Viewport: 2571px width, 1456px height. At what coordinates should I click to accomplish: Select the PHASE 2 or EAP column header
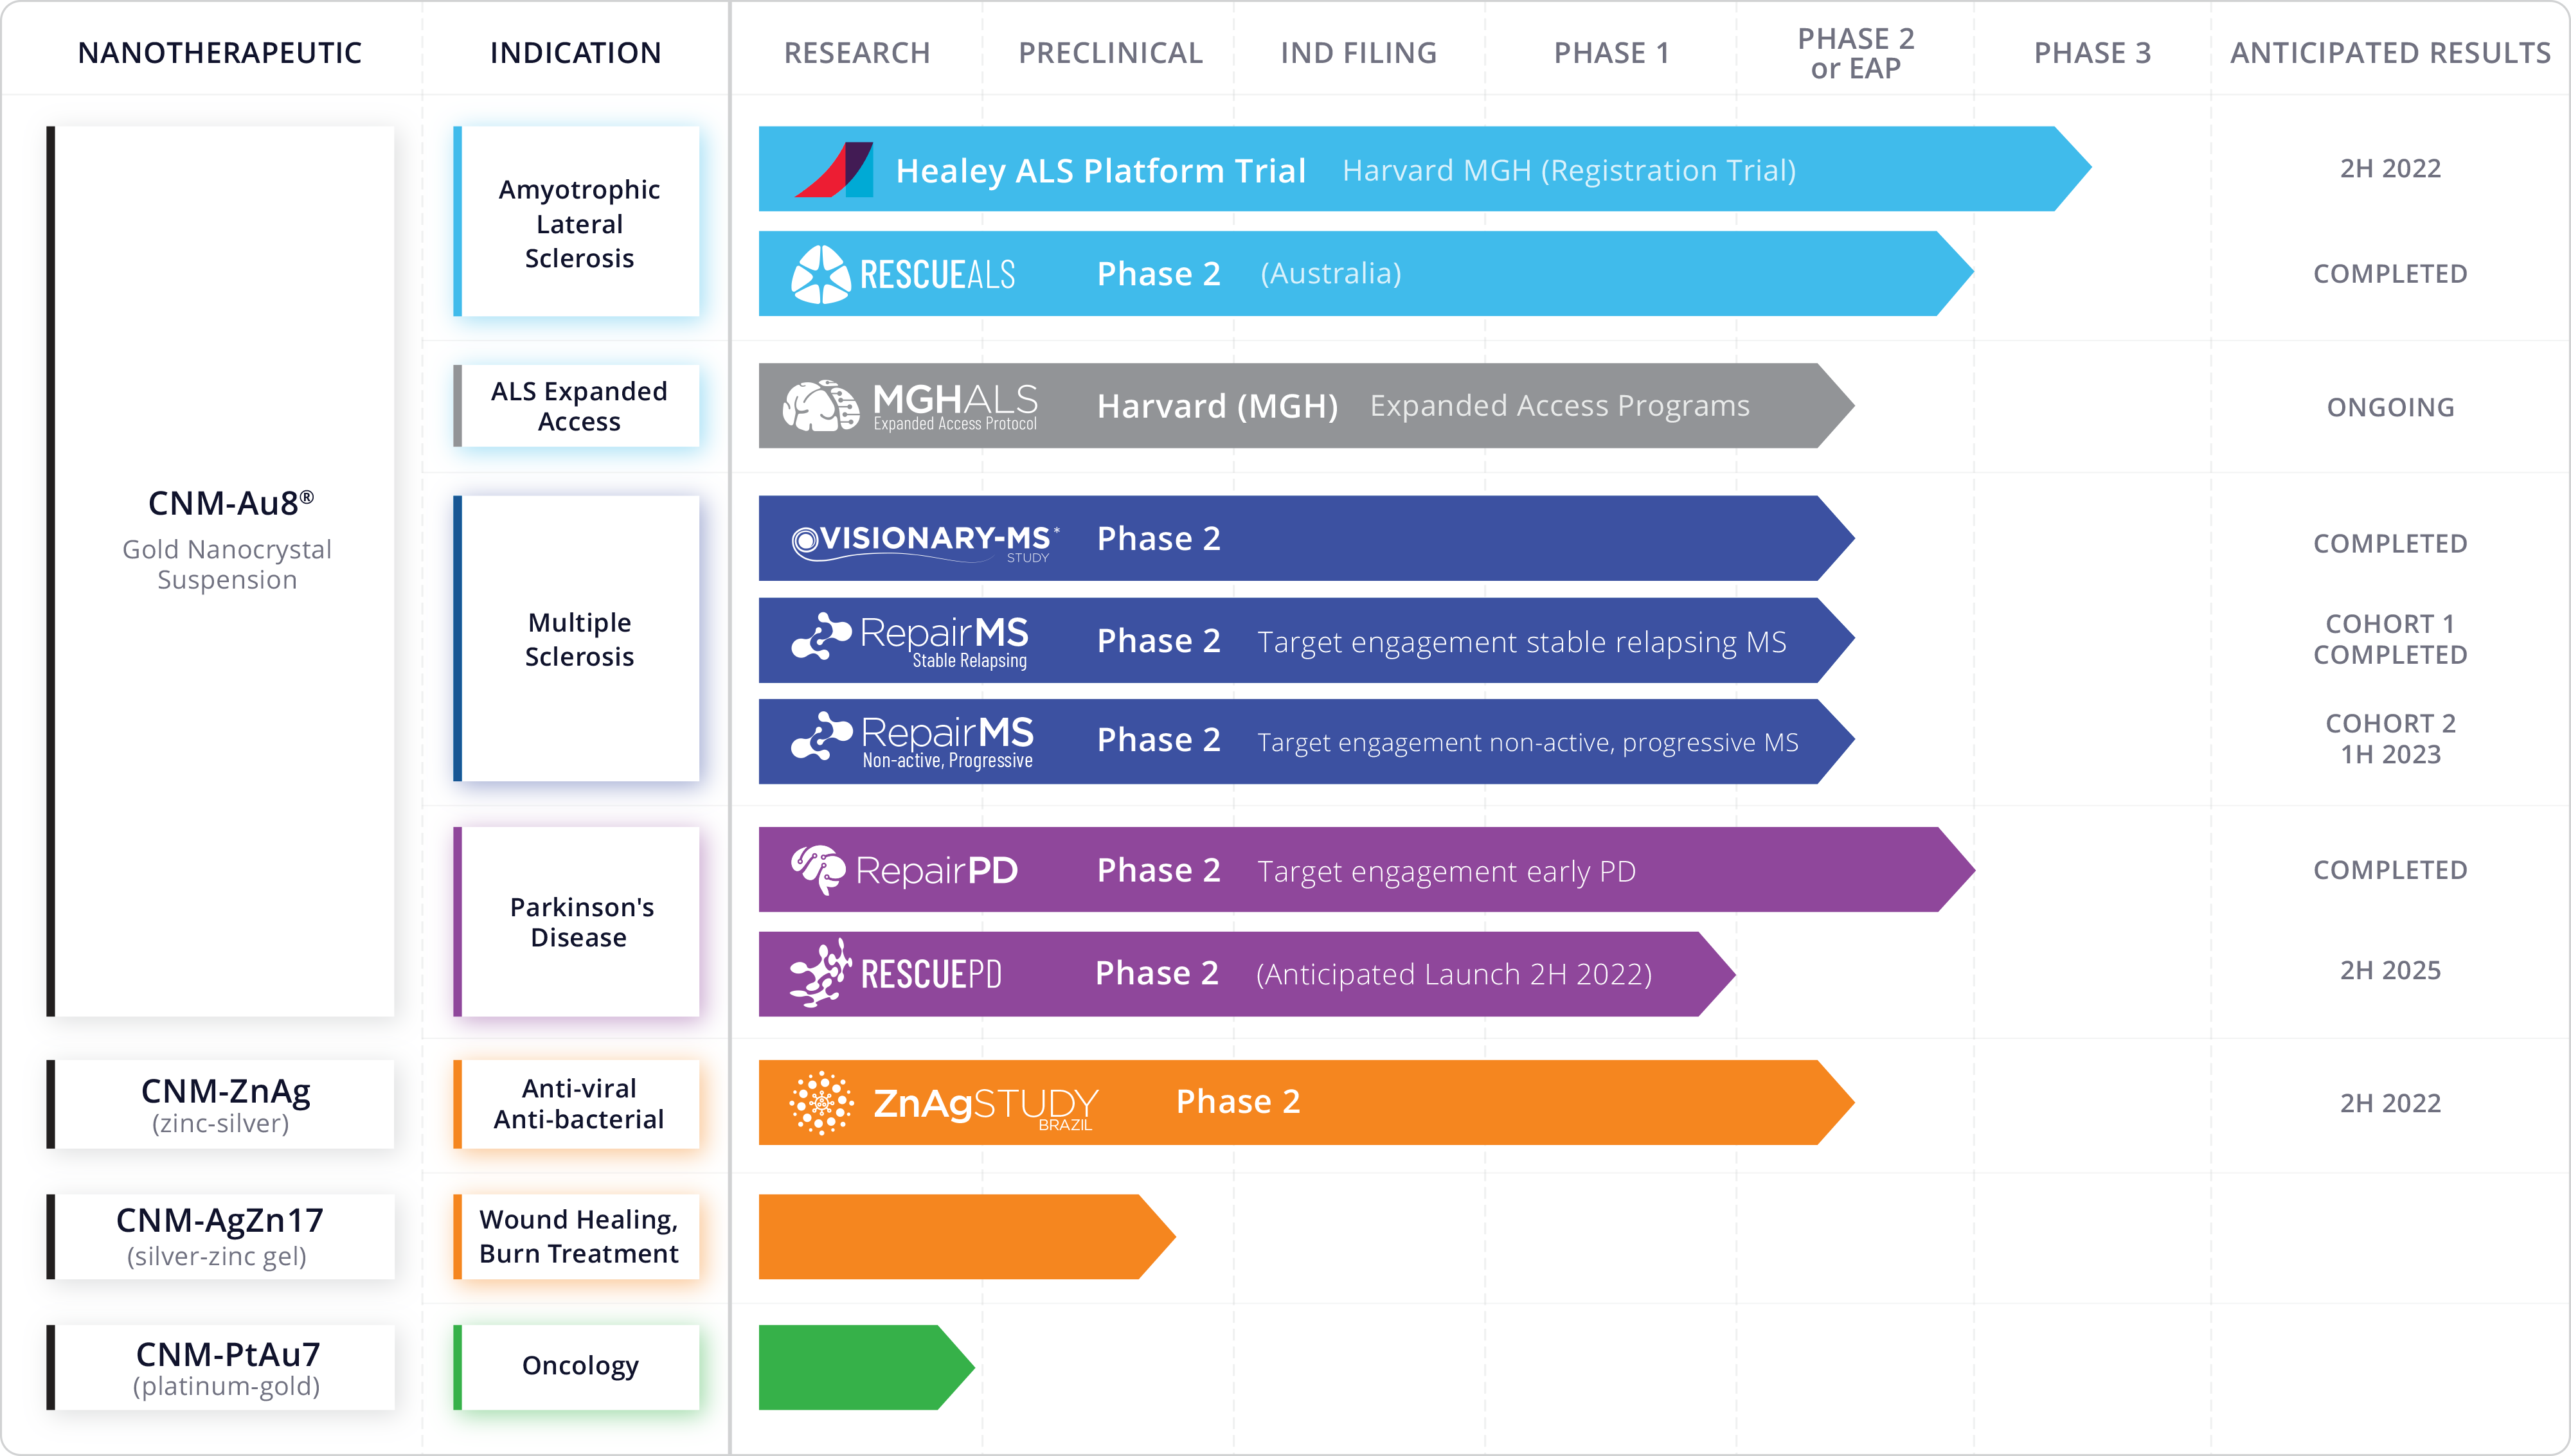click(x=1855, y=53)
